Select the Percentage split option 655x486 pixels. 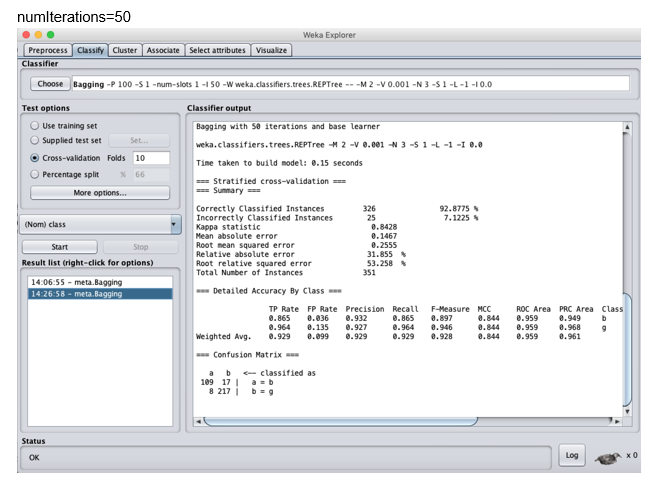click(x=36, y=174)
